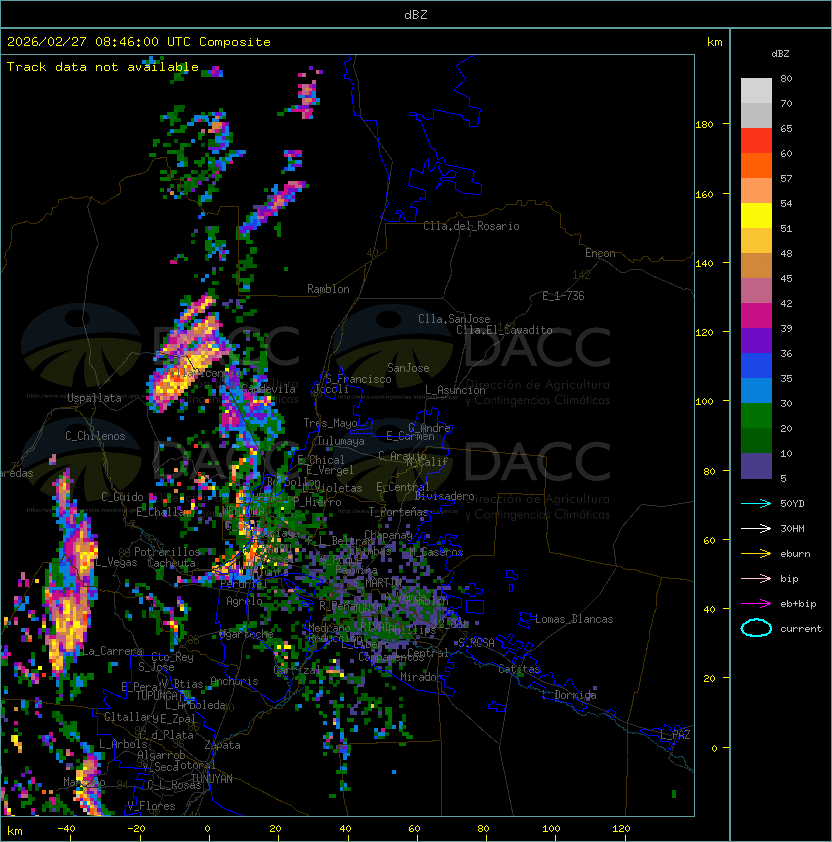Click the 'Tres_Mayo' place label
The width and height of the screenshot is (832, 842).
330,423
